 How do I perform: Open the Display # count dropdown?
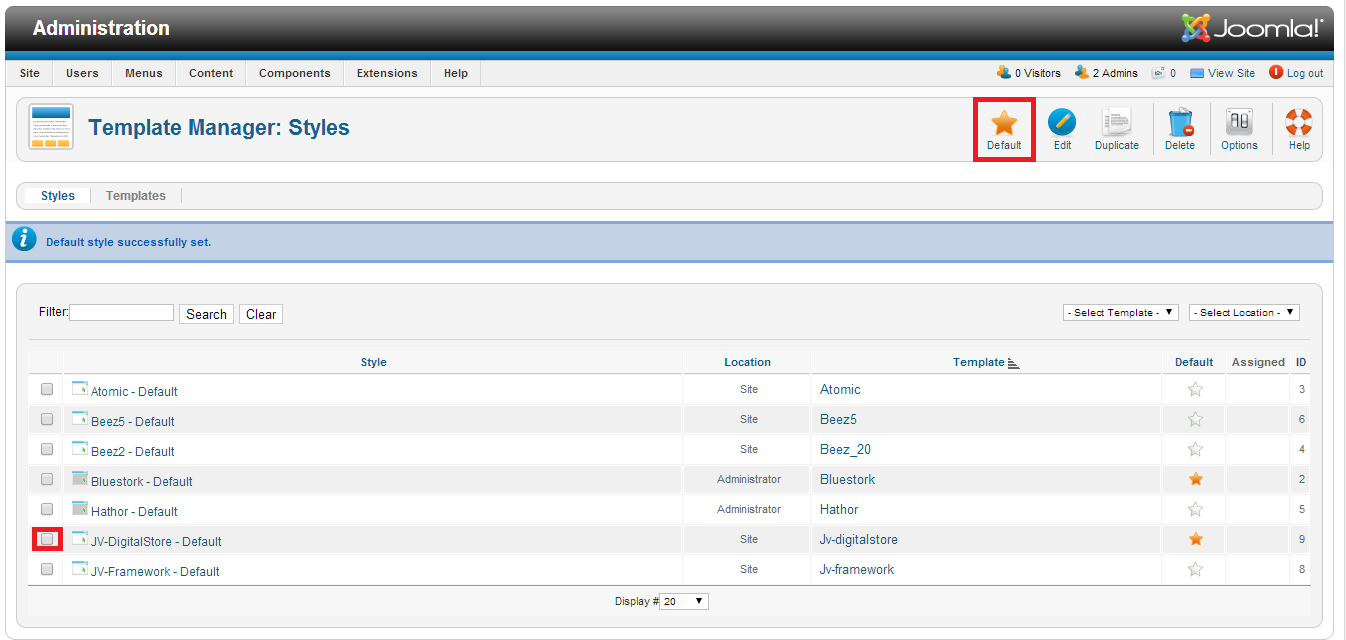(x=684, y=601)
